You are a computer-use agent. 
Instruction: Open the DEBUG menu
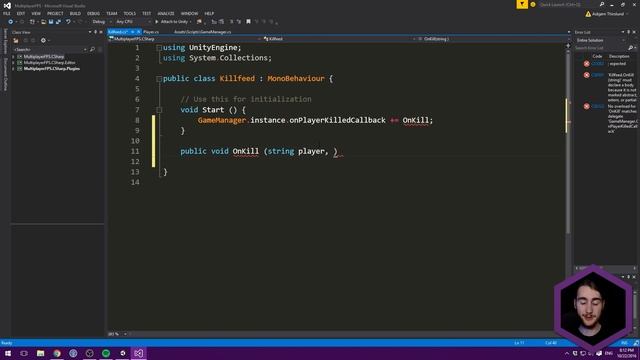click(x=93, y=13)
